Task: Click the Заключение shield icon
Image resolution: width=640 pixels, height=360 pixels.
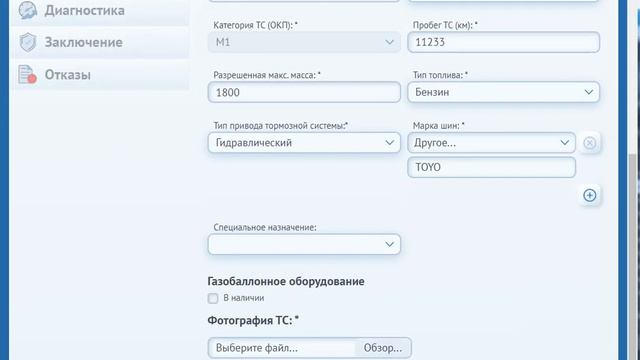Action: pyautogui.click(x=28, y=42)
